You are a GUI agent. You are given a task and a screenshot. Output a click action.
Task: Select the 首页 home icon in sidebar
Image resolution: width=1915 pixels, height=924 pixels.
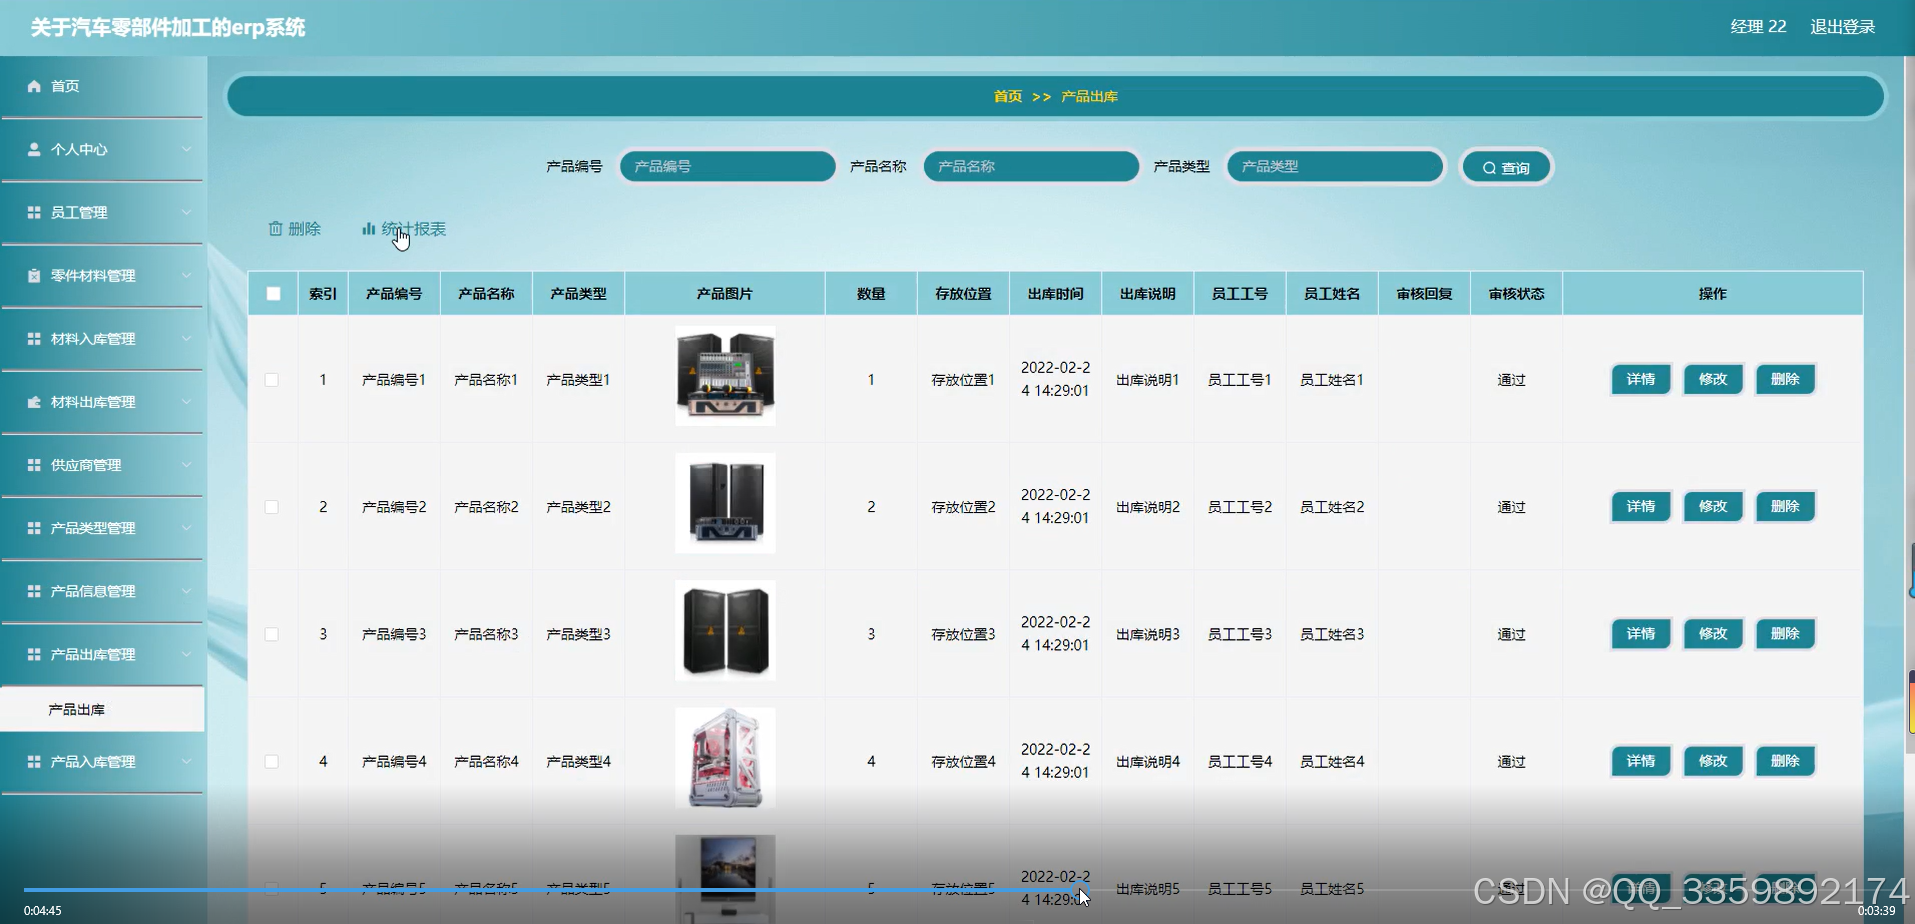[33, 85]
